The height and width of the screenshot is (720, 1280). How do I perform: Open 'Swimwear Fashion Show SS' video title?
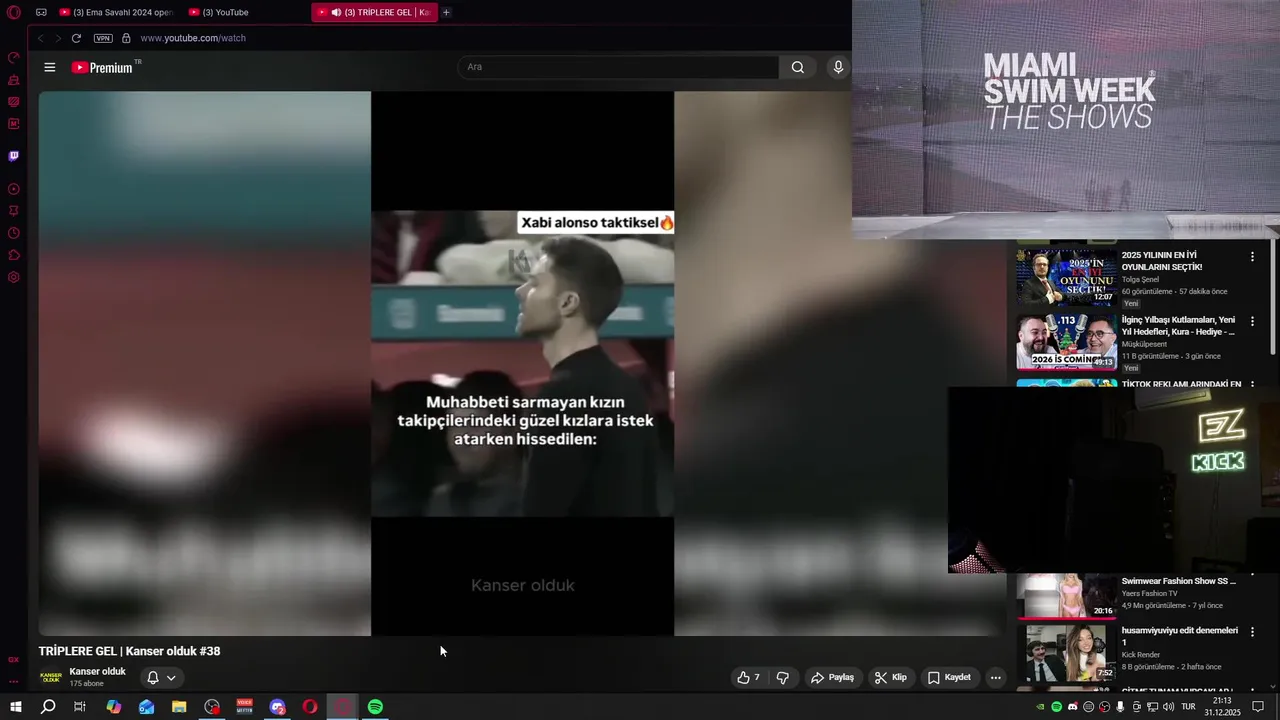[x=1178, y=581]
